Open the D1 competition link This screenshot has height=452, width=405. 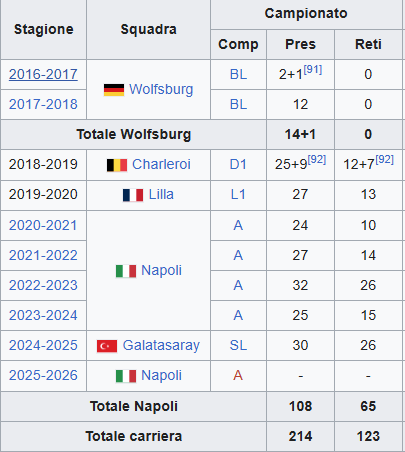[x=238, y=164]
